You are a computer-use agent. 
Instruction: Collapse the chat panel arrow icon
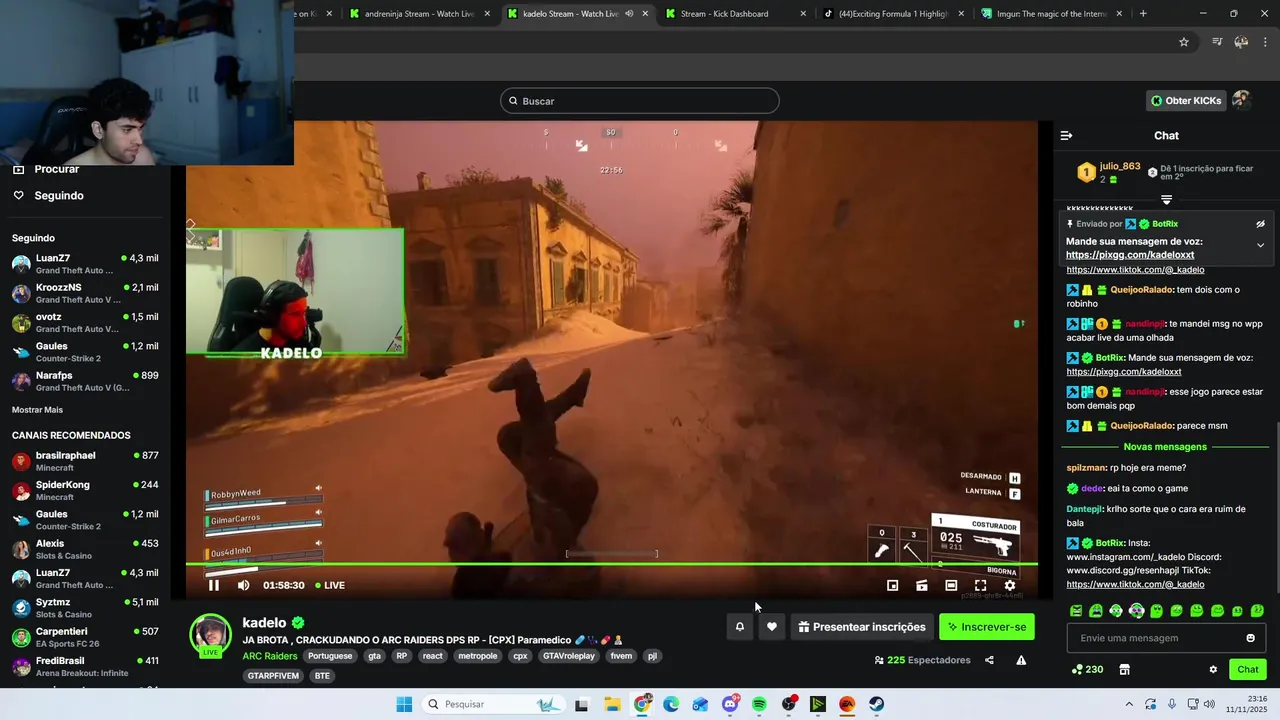[x=1066, y=135]
